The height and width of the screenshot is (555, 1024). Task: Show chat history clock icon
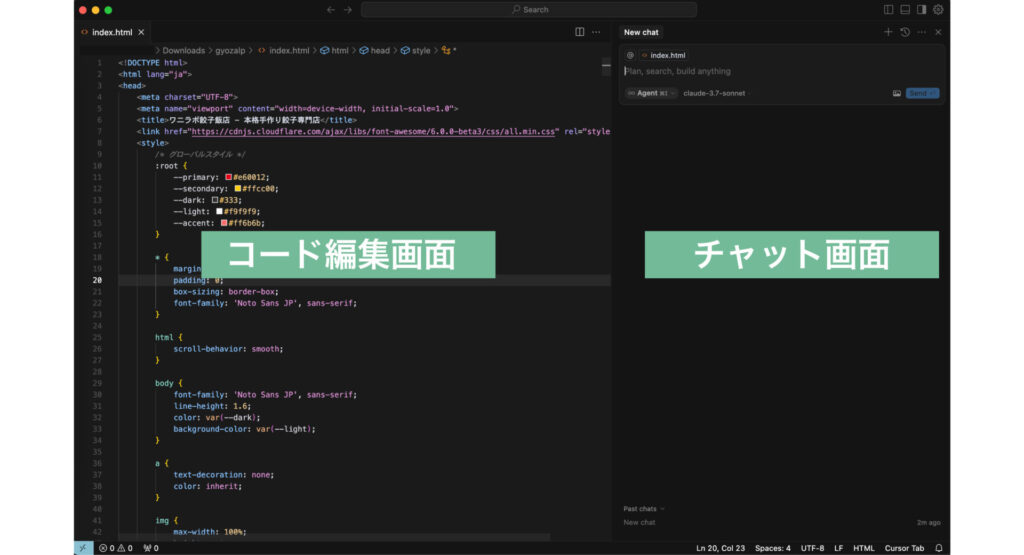(x=904, y=32)
